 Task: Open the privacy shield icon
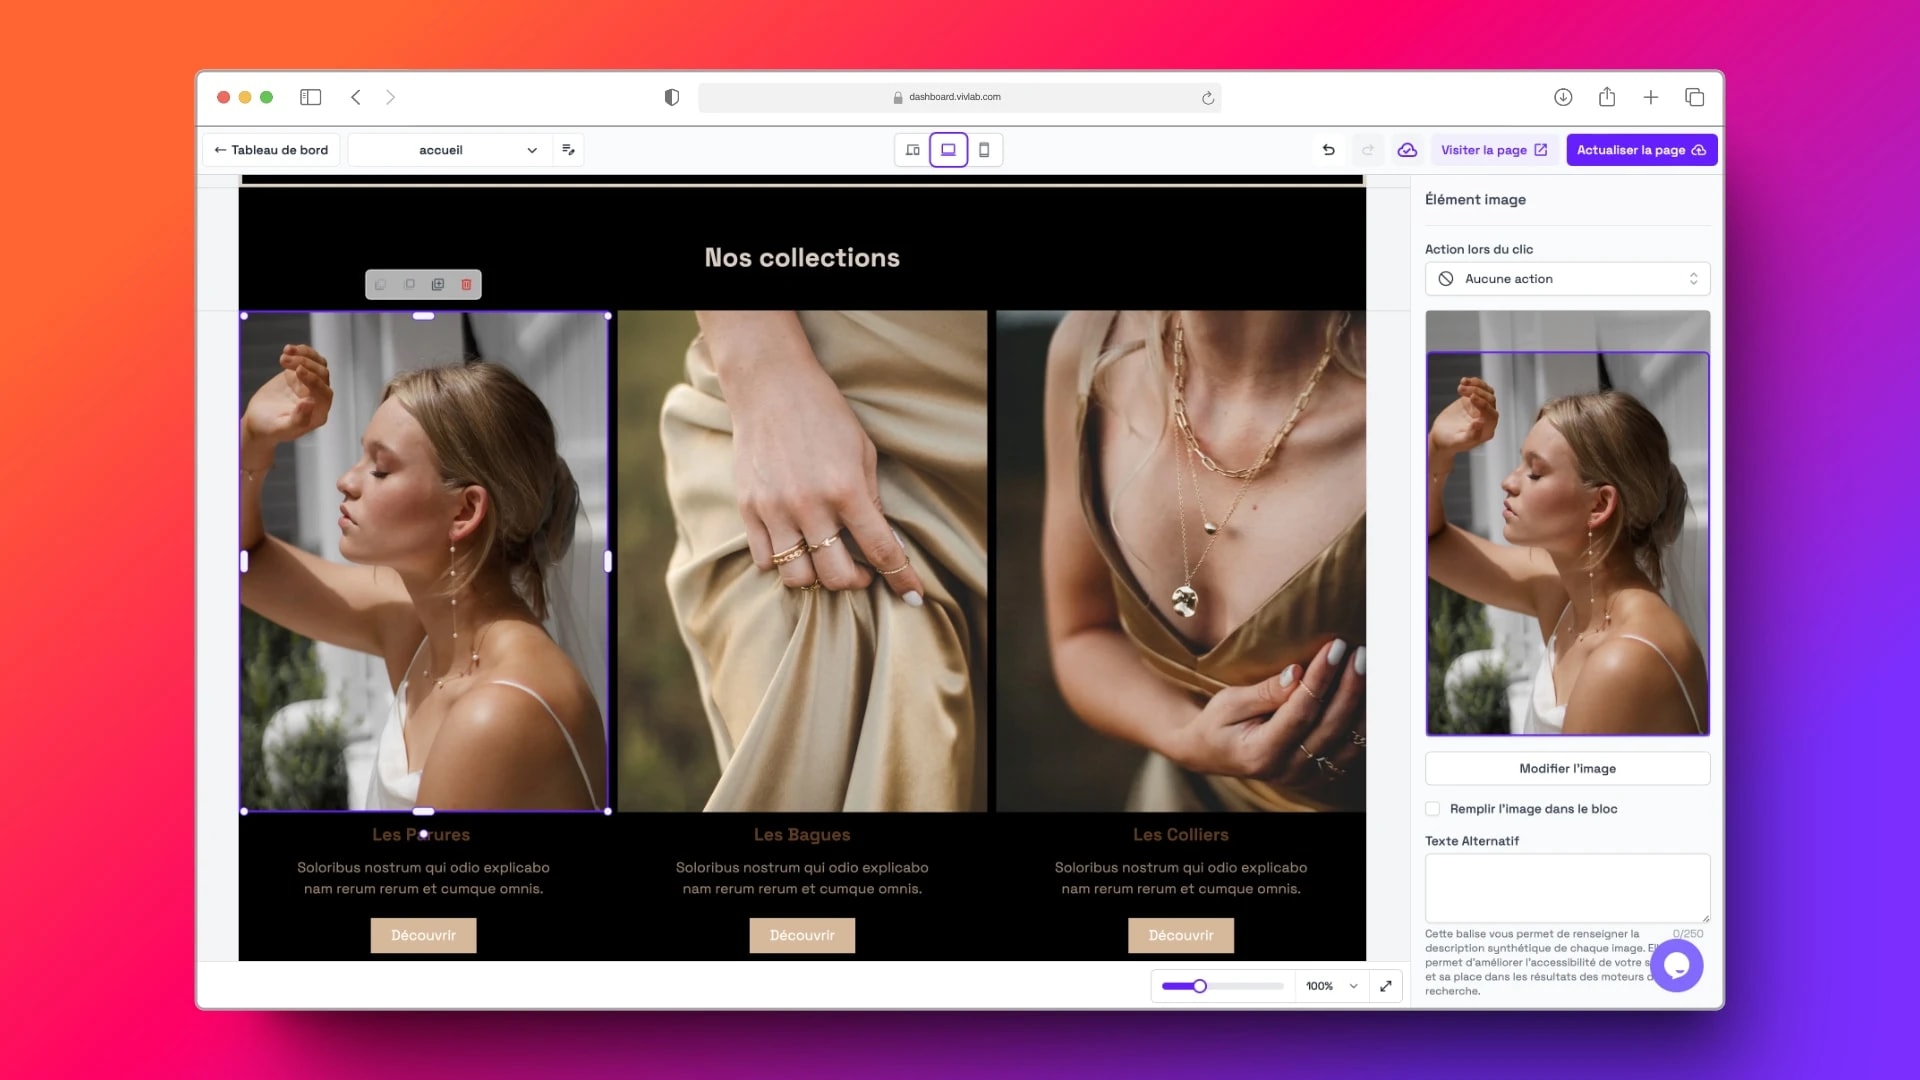click(672, 97)
